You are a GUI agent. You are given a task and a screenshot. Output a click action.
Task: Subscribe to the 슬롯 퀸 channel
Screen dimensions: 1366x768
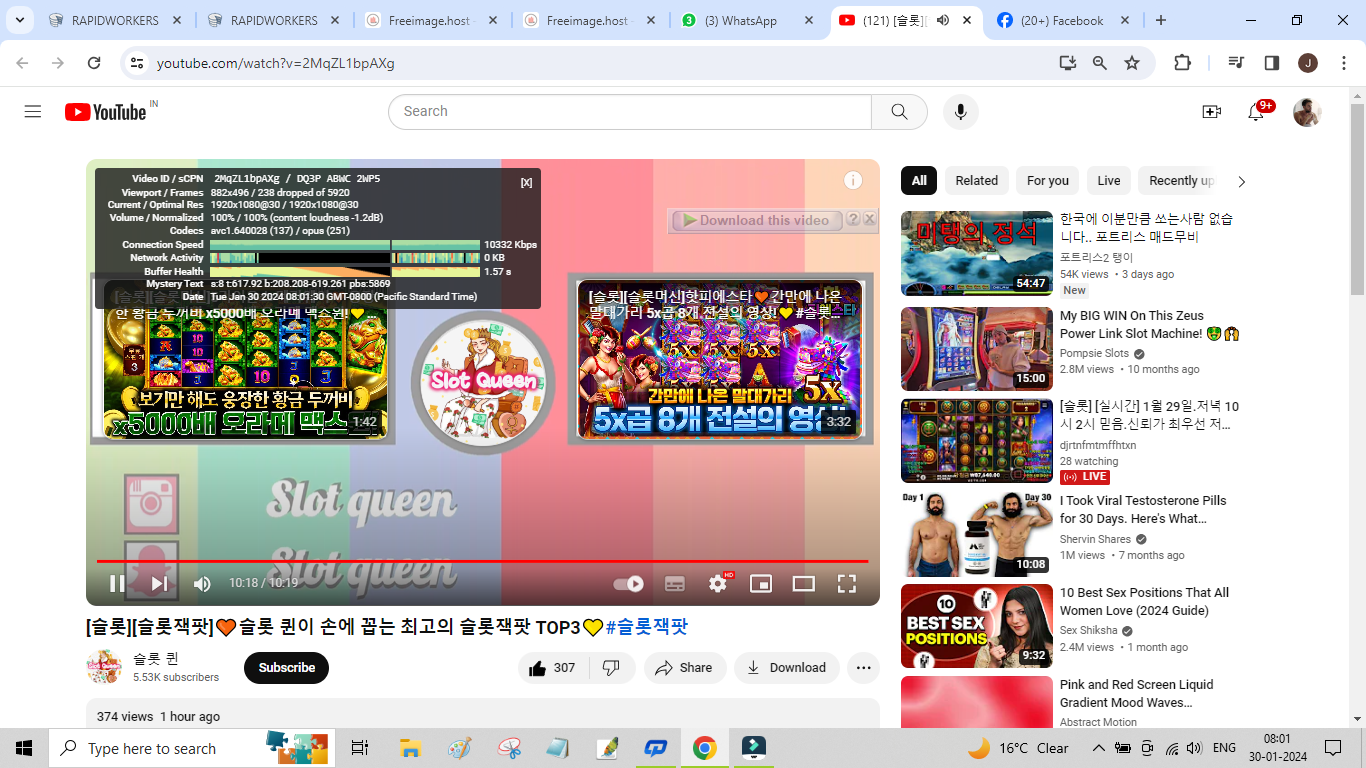(286, 668)
